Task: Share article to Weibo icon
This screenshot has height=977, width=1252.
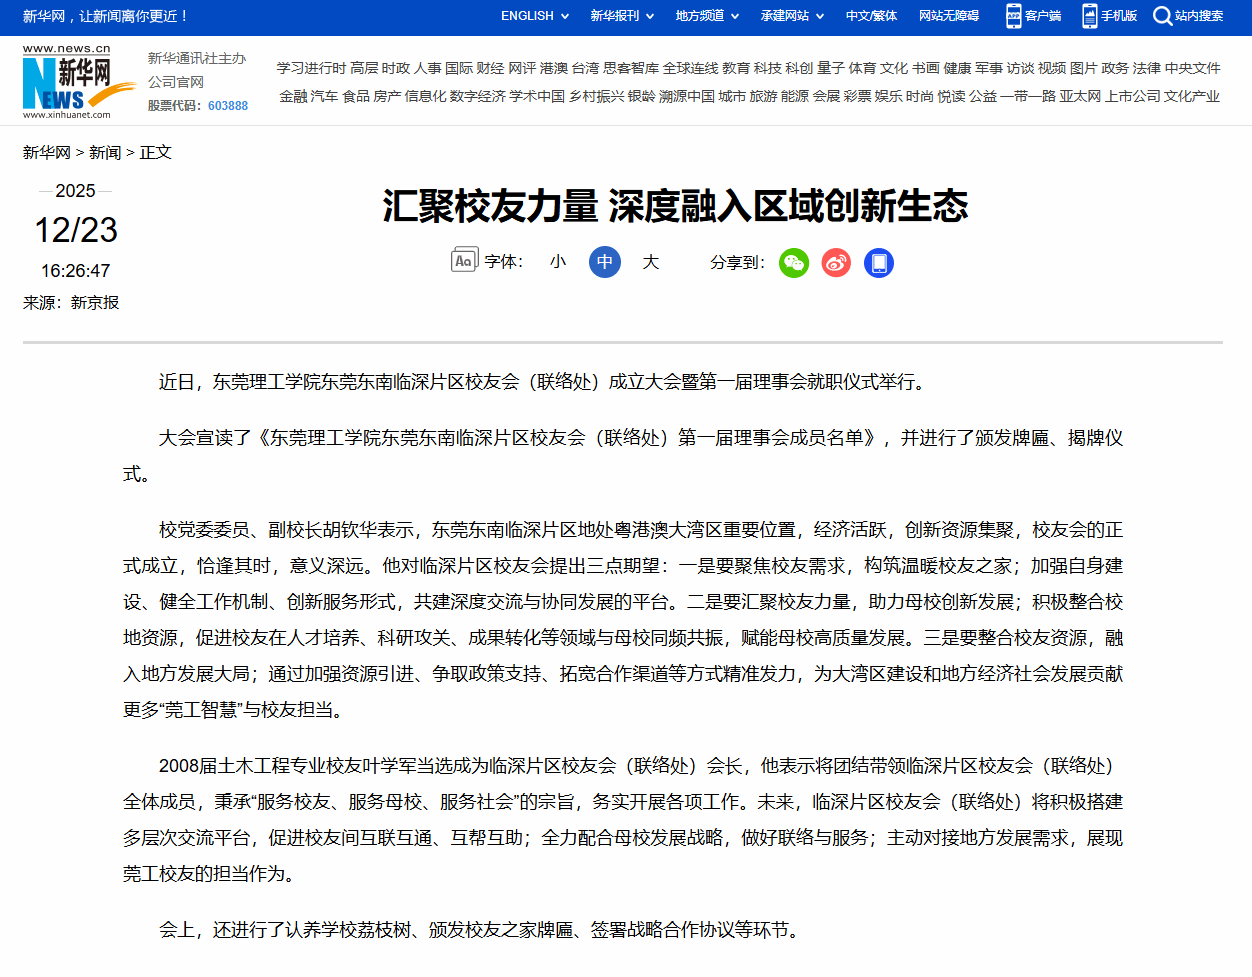Action: tap(836, 263)
